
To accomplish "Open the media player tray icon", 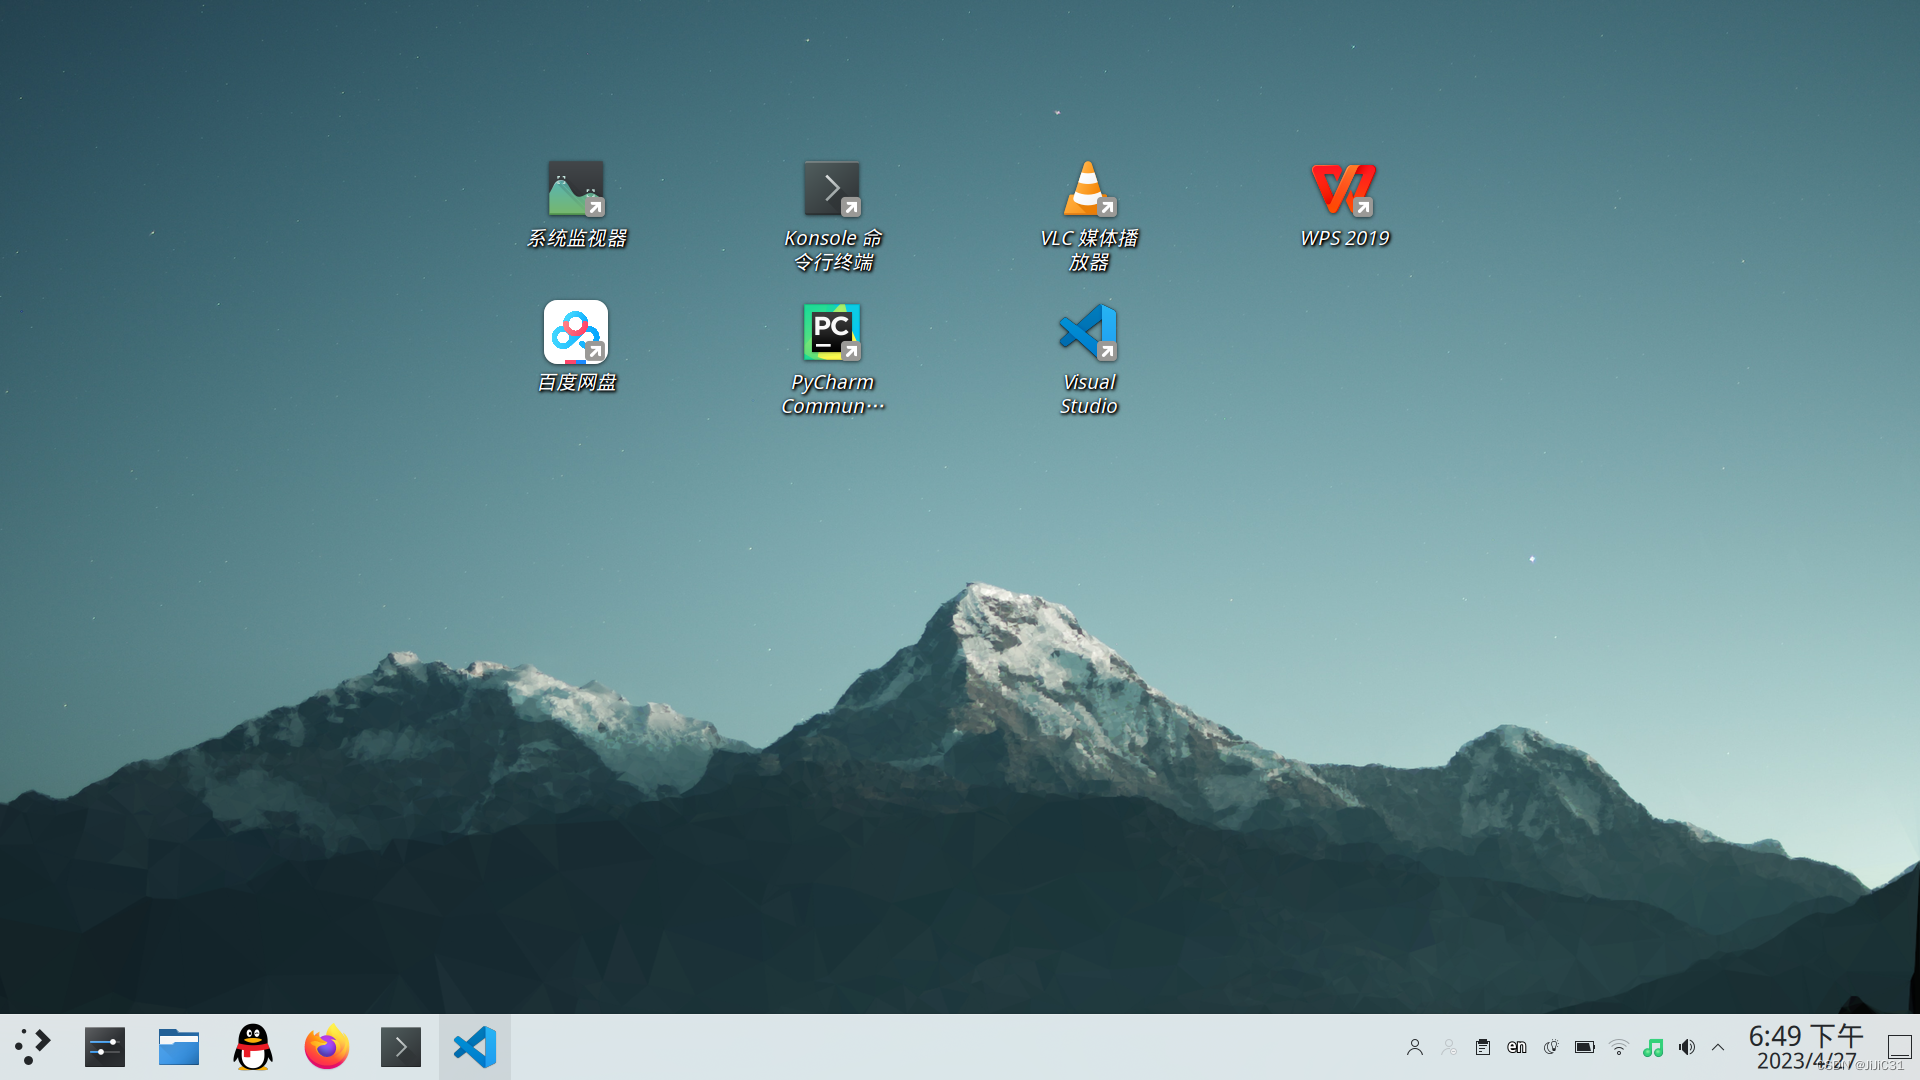I will pos(1652,1047).
